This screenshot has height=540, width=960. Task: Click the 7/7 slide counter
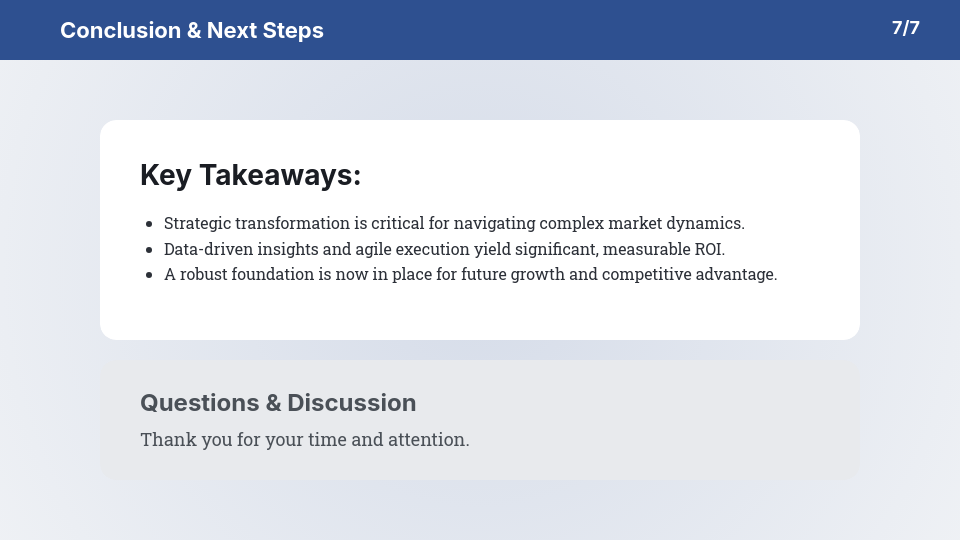click(x=905, y=28)
